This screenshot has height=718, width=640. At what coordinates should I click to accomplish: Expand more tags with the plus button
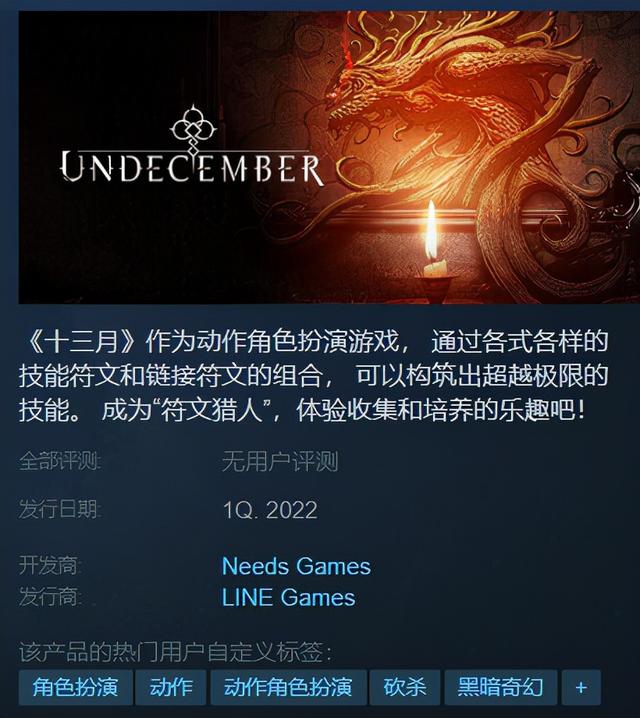click(x=581, y=687)
